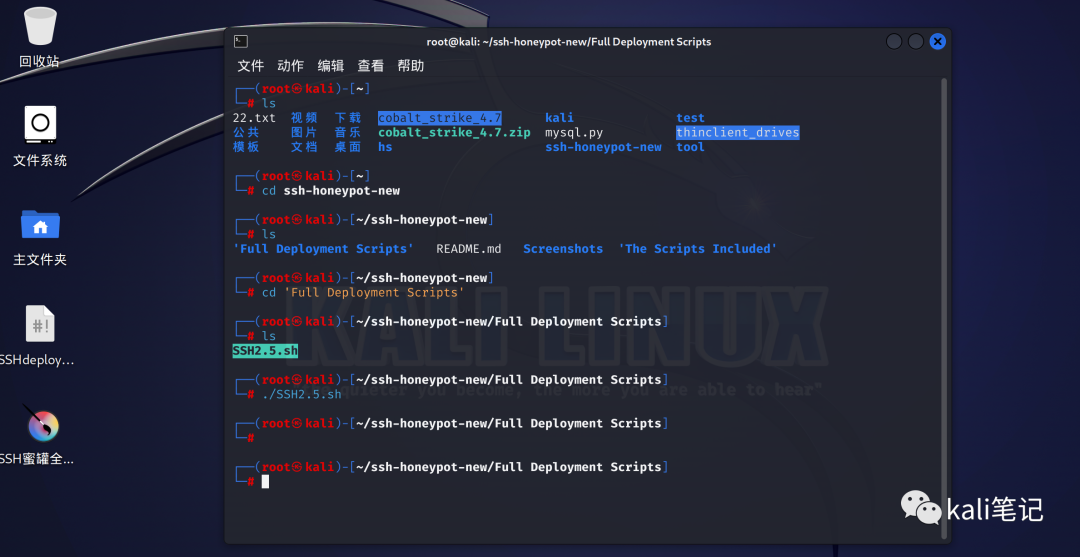Minimize the terminal window

coord(894,41)
